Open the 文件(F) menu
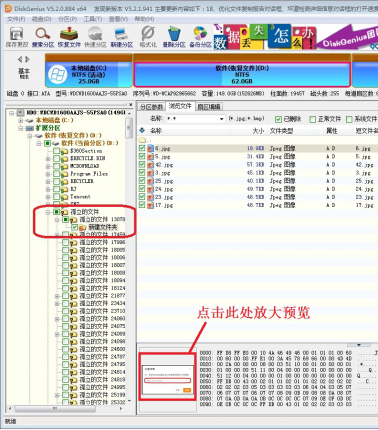Image resolution: width=378 pixels, height=430 pixels. [x=15, y=19]
